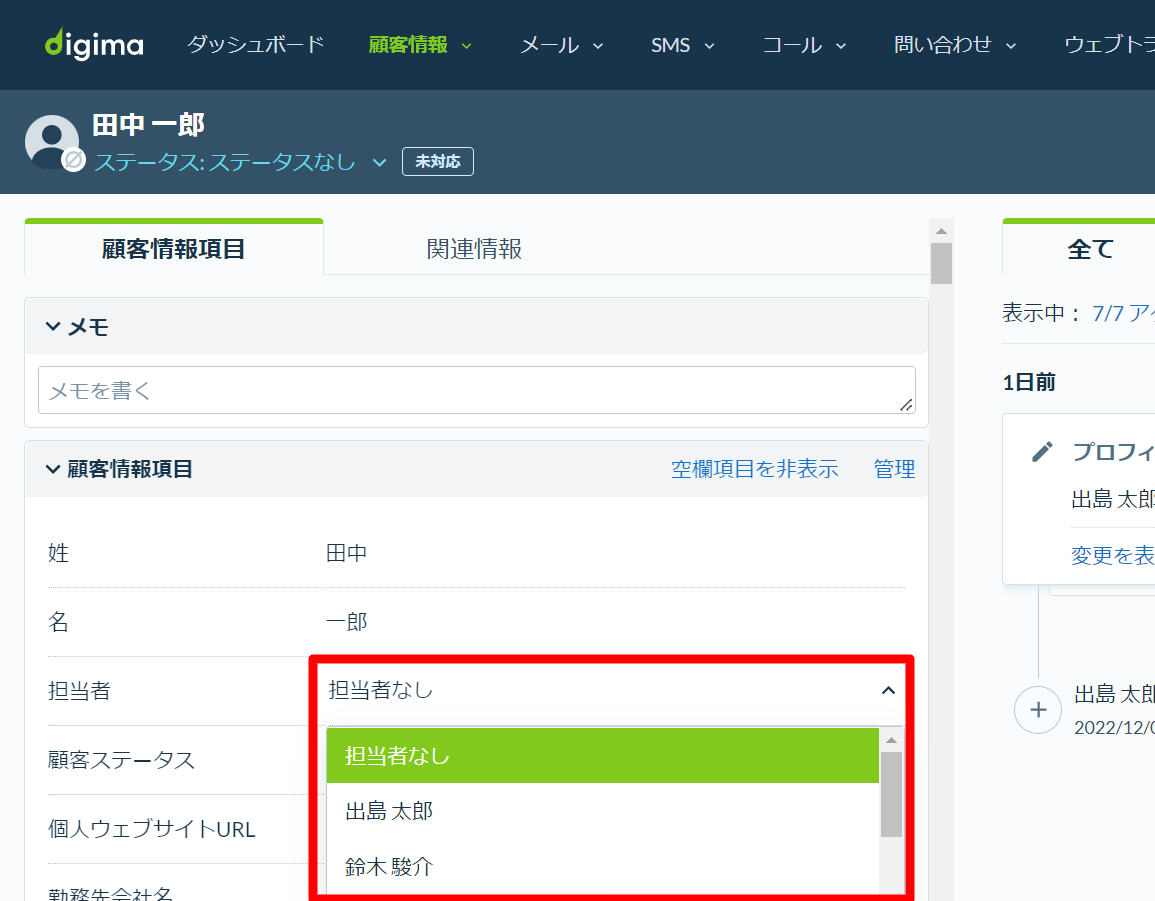Click the 未対応 badge button
The image size is (1155, 901).
[x=438, y=161]
